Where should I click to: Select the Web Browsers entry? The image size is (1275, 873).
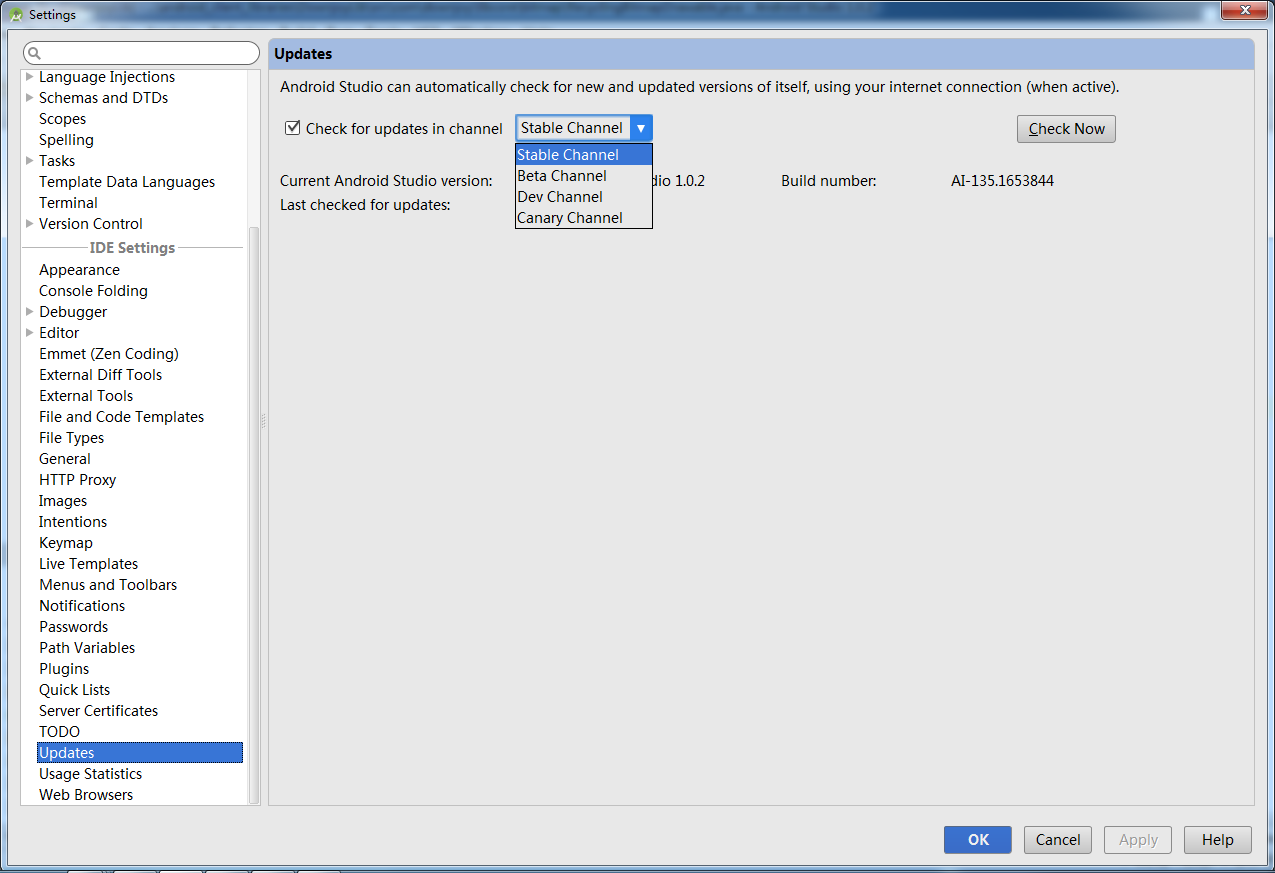(x=85, y=794)
